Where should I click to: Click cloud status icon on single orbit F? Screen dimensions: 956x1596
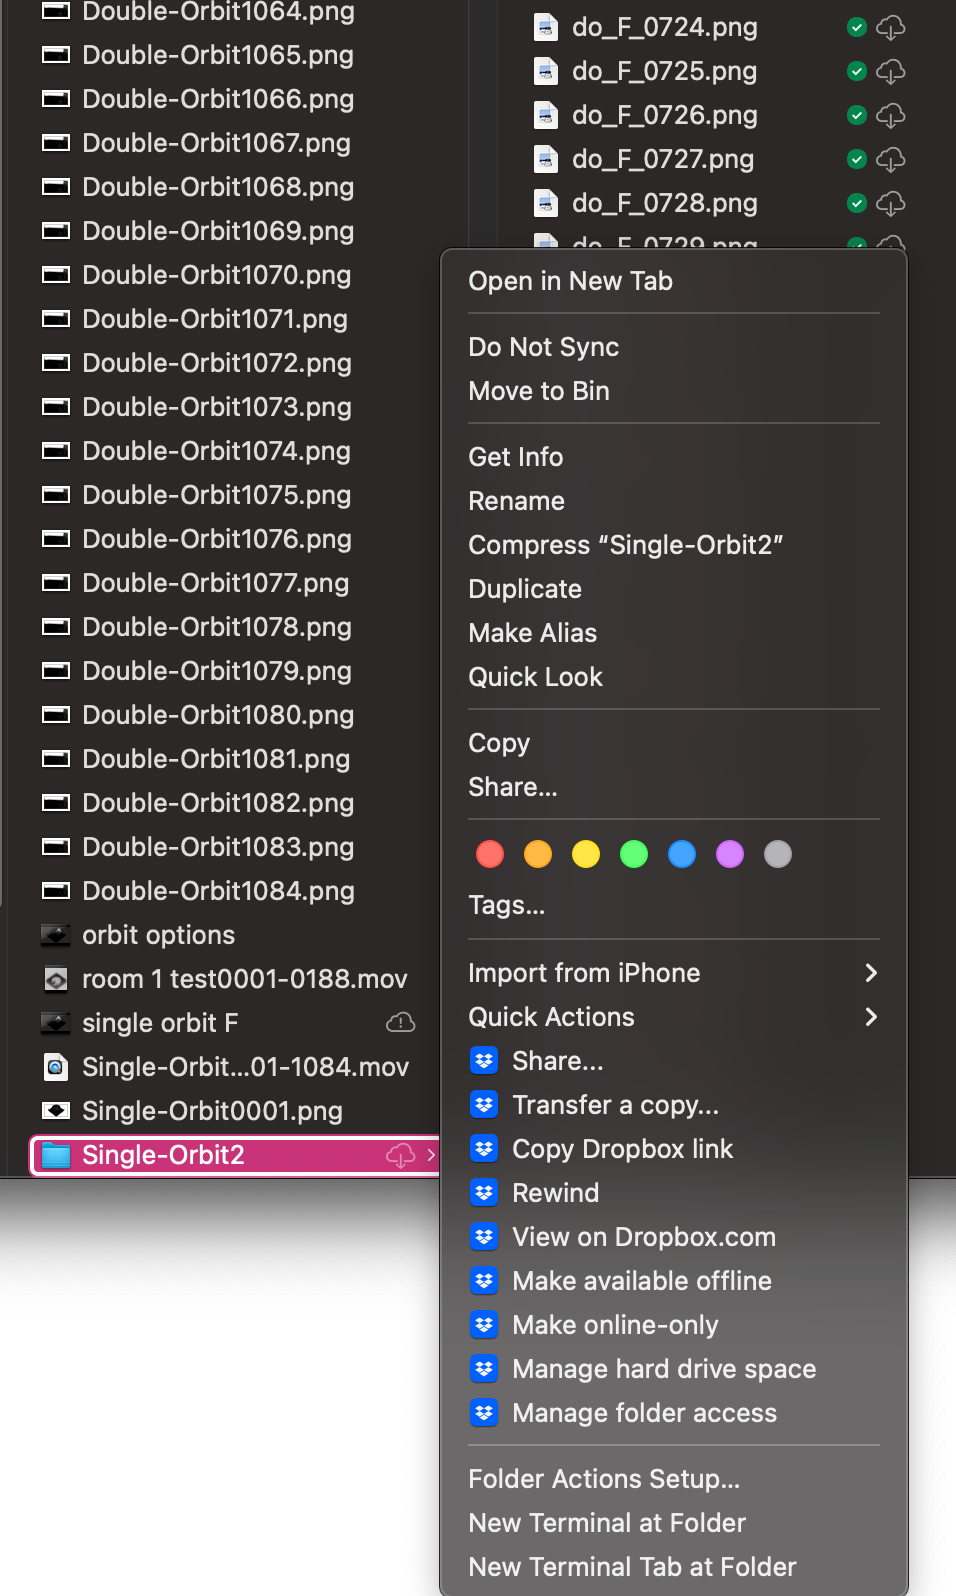400,1022
